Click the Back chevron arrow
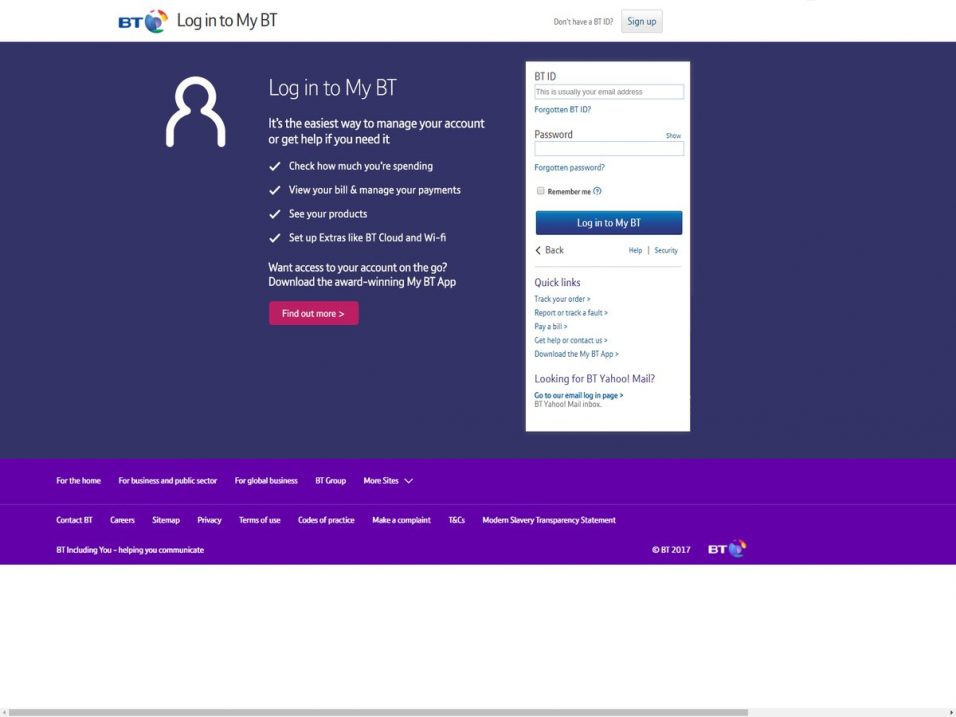Viewport: 956px width, 717px height. click(538, 250)
